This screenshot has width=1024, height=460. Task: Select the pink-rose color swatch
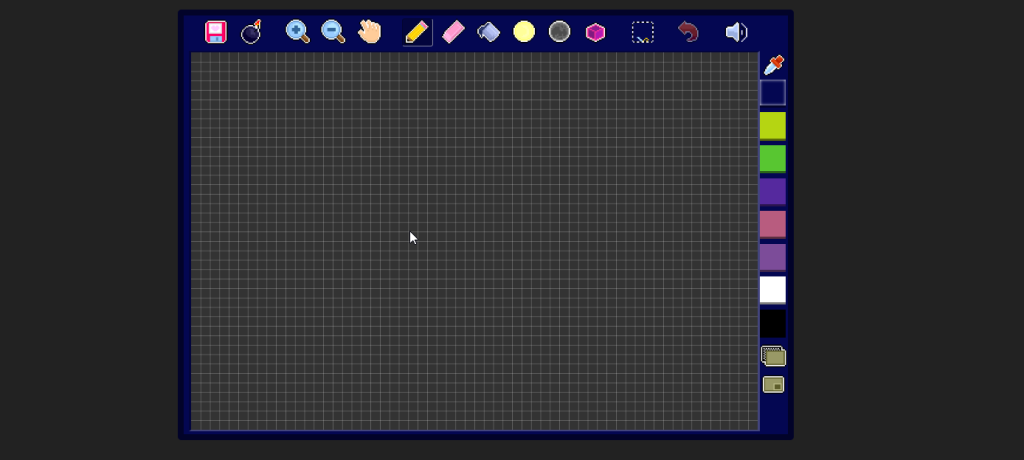coord(773,224)
